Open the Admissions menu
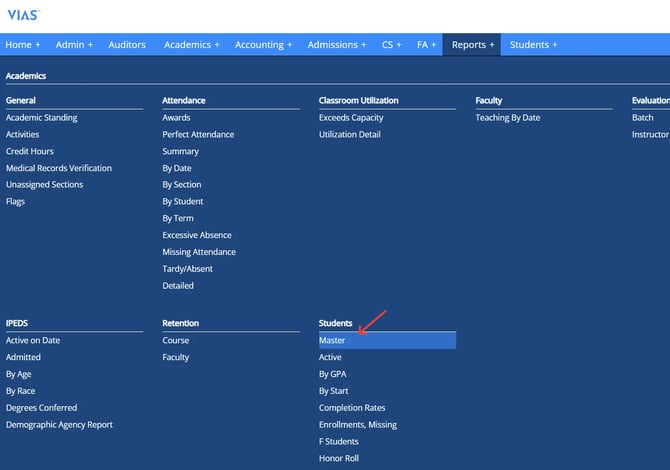The width and height of the screenshot is (670, 470). coord(337,45)
